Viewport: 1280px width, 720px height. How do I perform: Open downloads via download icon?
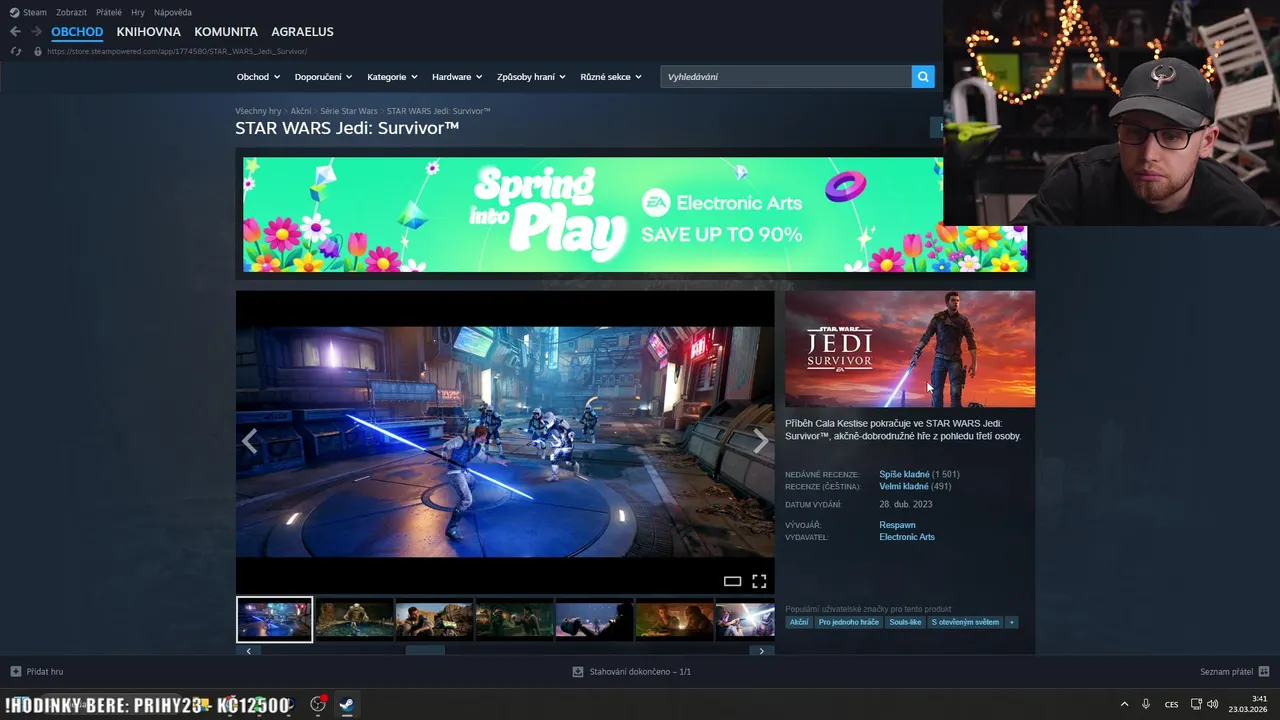[x=578, y=672]
